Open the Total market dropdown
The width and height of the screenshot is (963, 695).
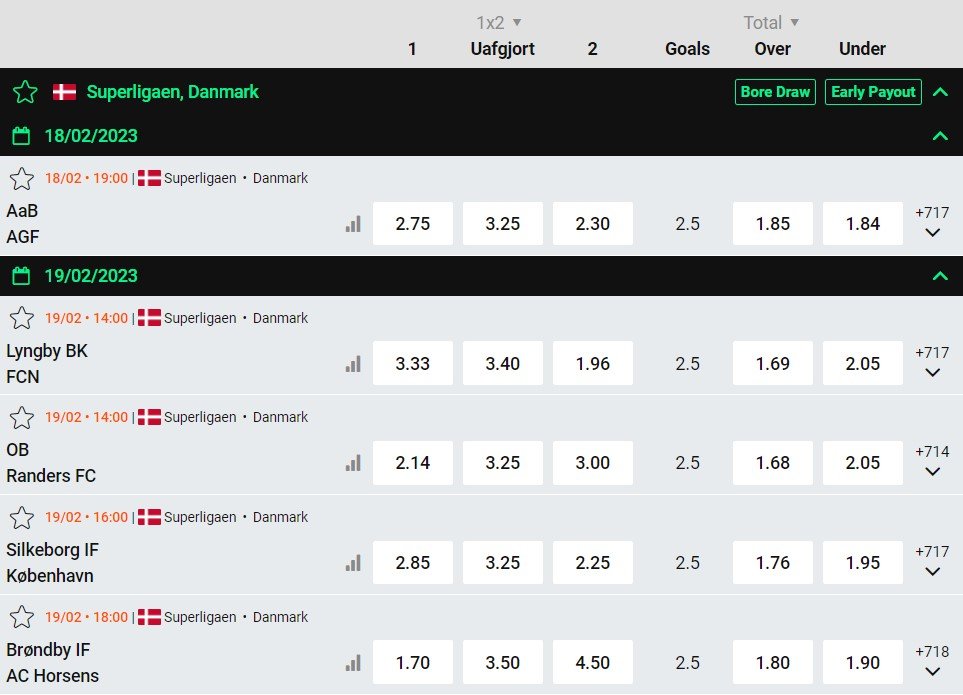[x=771, y=22]
